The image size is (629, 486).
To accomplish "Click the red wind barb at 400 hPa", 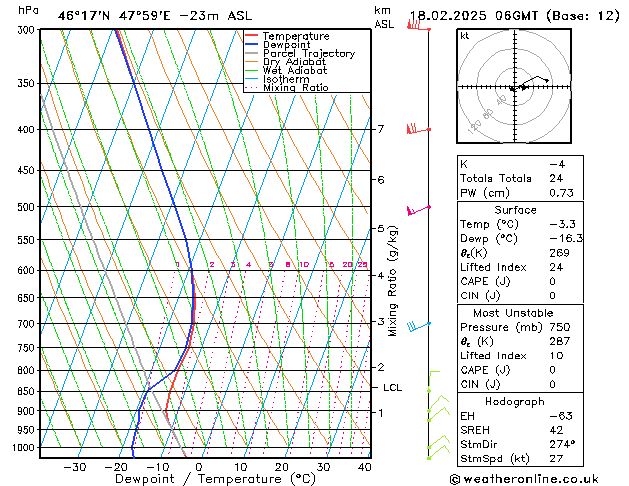I will point(419,129).
